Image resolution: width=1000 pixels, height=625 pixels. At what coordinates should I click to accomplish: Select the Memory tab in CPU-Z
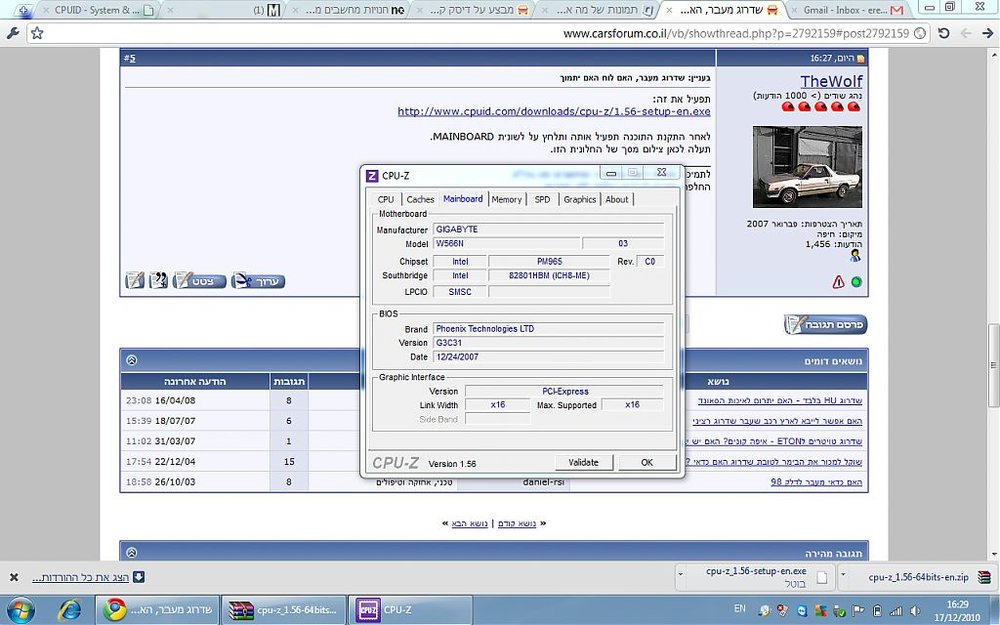[x=506, y=199]
